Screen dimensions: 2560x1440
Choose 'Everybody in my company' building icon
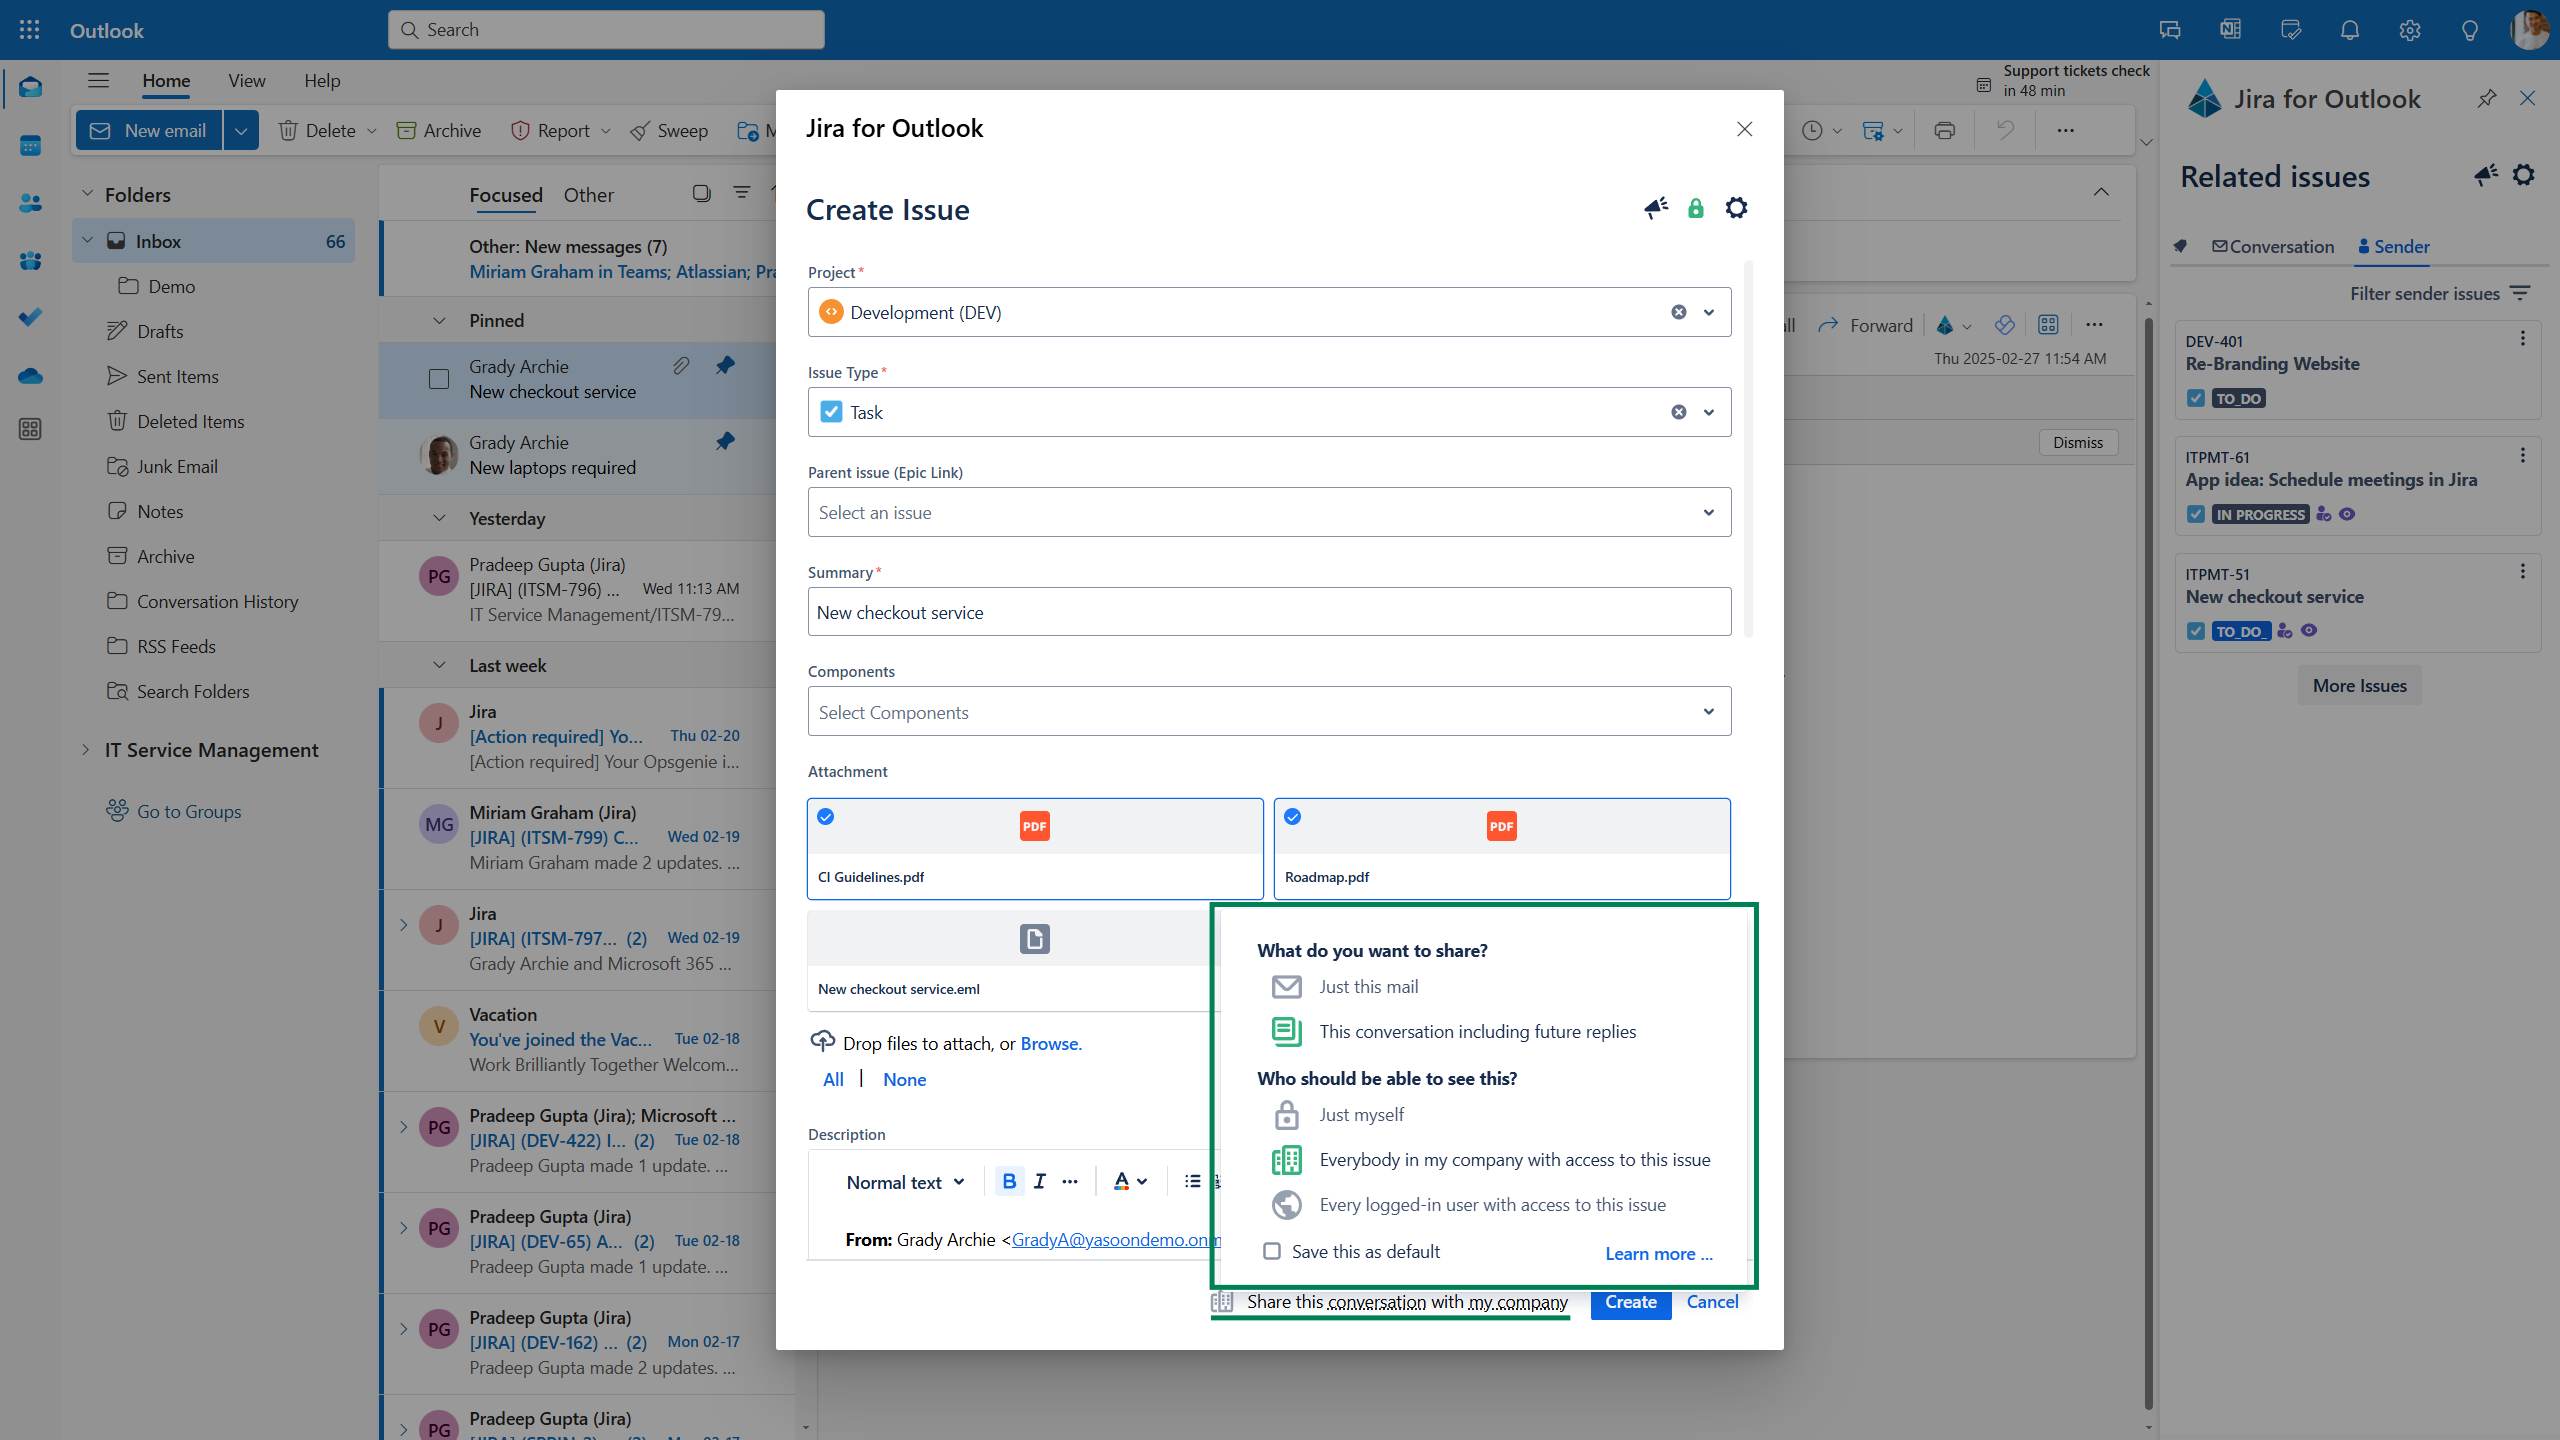coord(1286,1160)
